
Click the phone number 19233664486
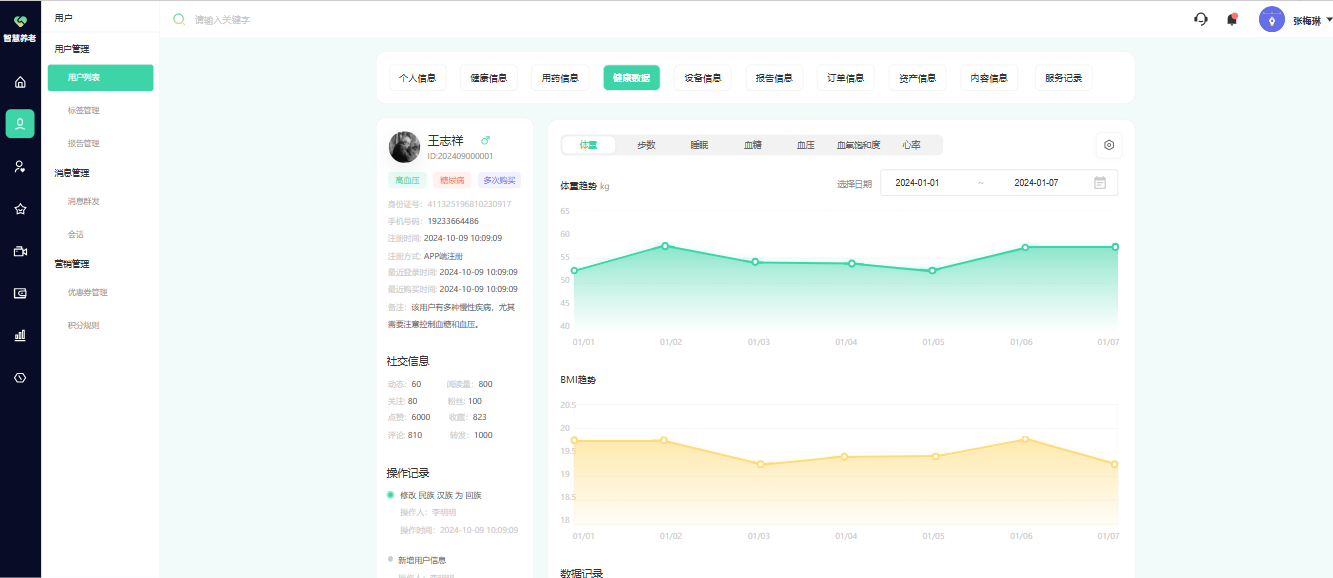coord(452,221)
